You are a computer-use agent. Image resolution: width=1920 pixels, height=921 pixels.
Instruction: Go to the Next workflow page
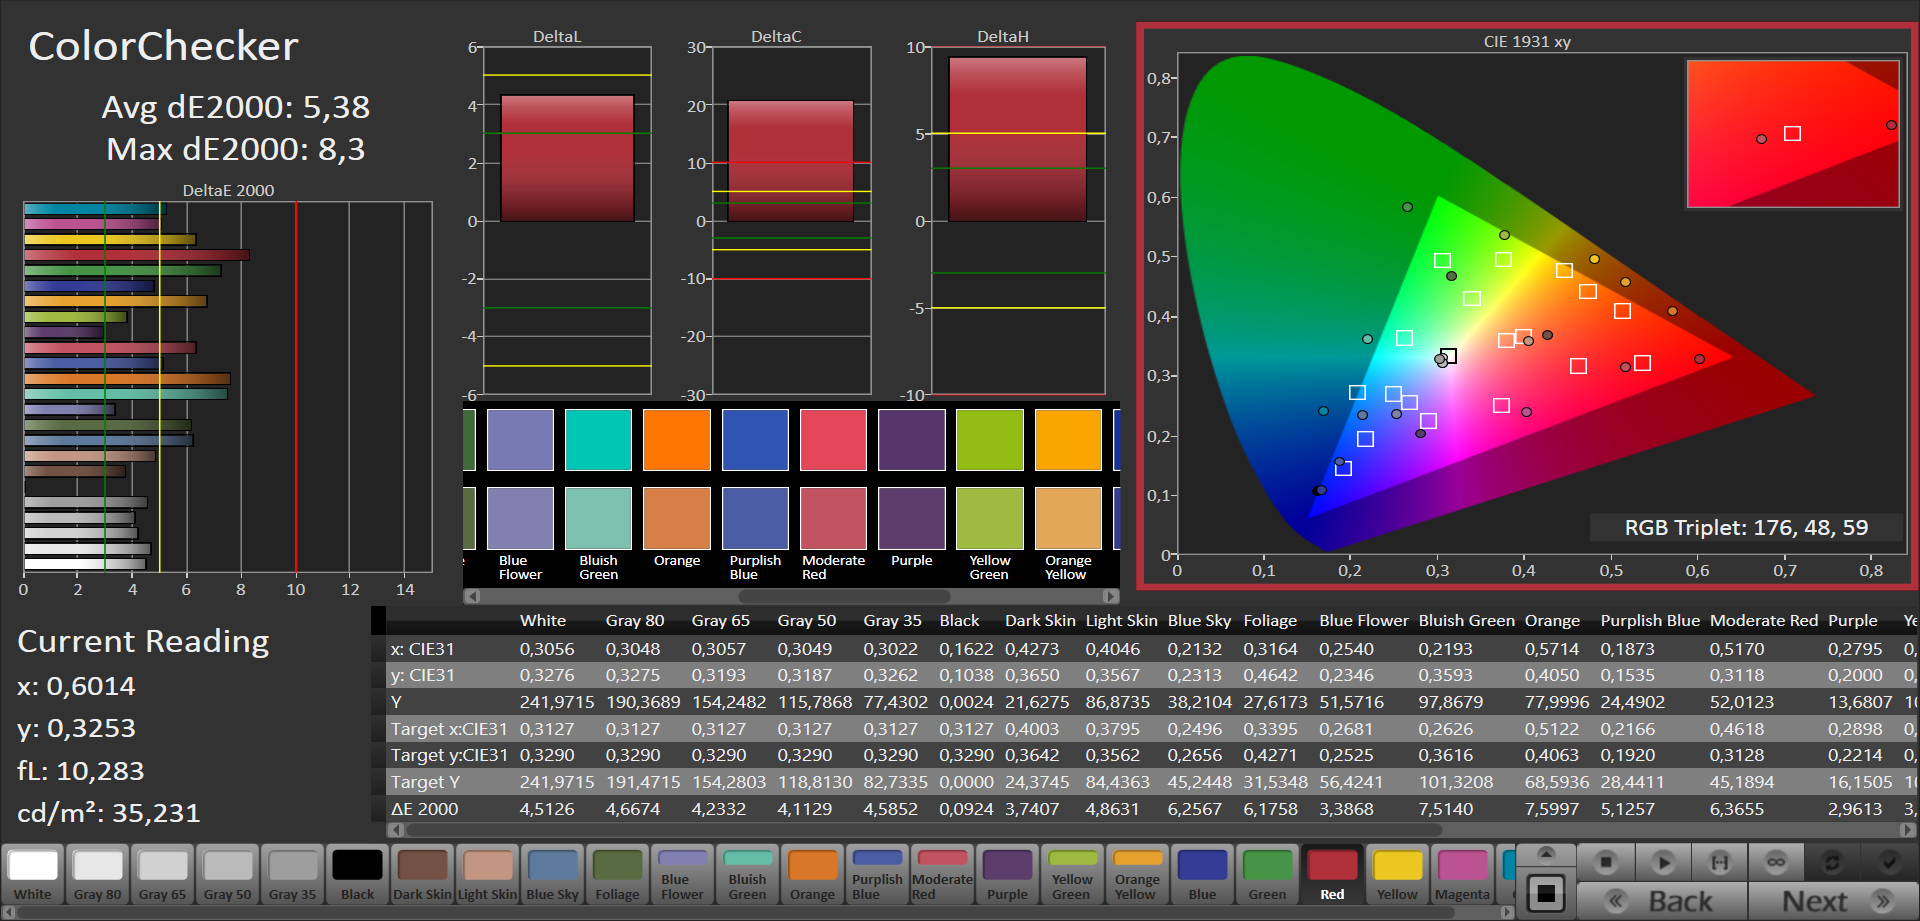coord(1832,901)
